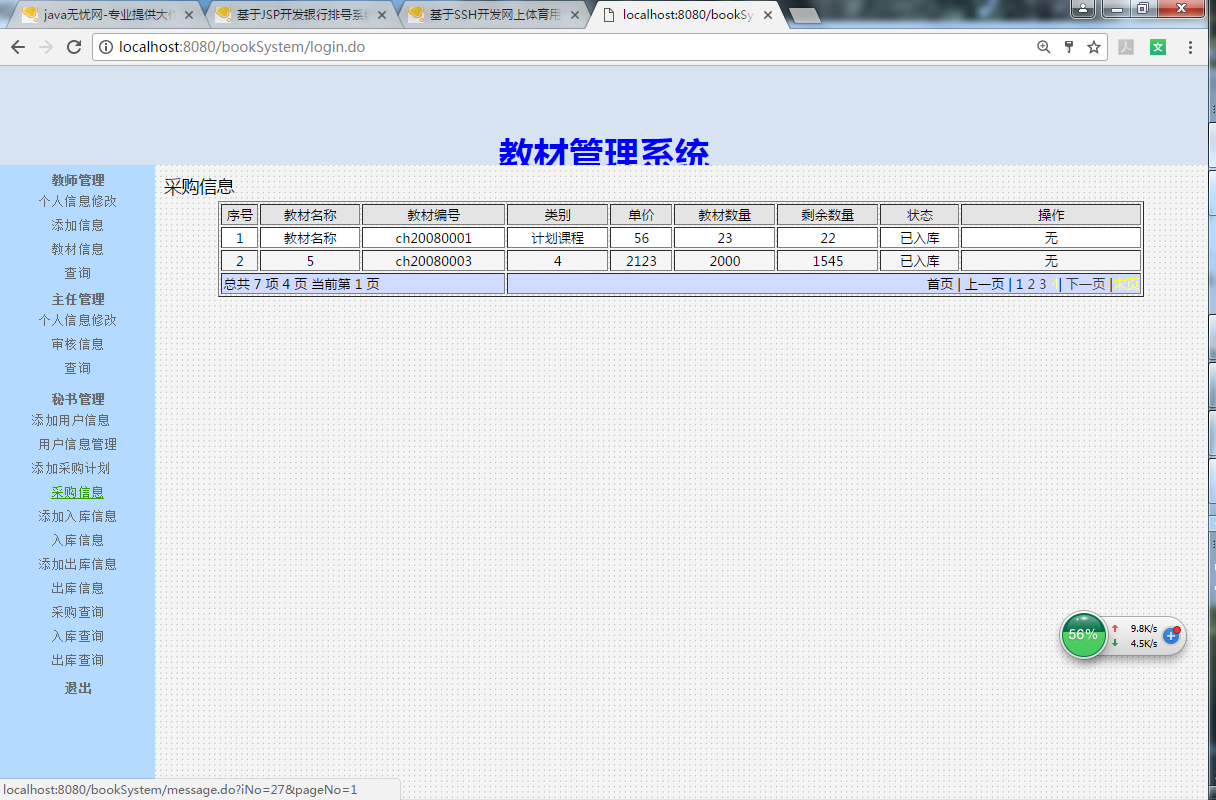
Task: Select the localhost:8080/bookSystem tab
Action: click(686, 15)
